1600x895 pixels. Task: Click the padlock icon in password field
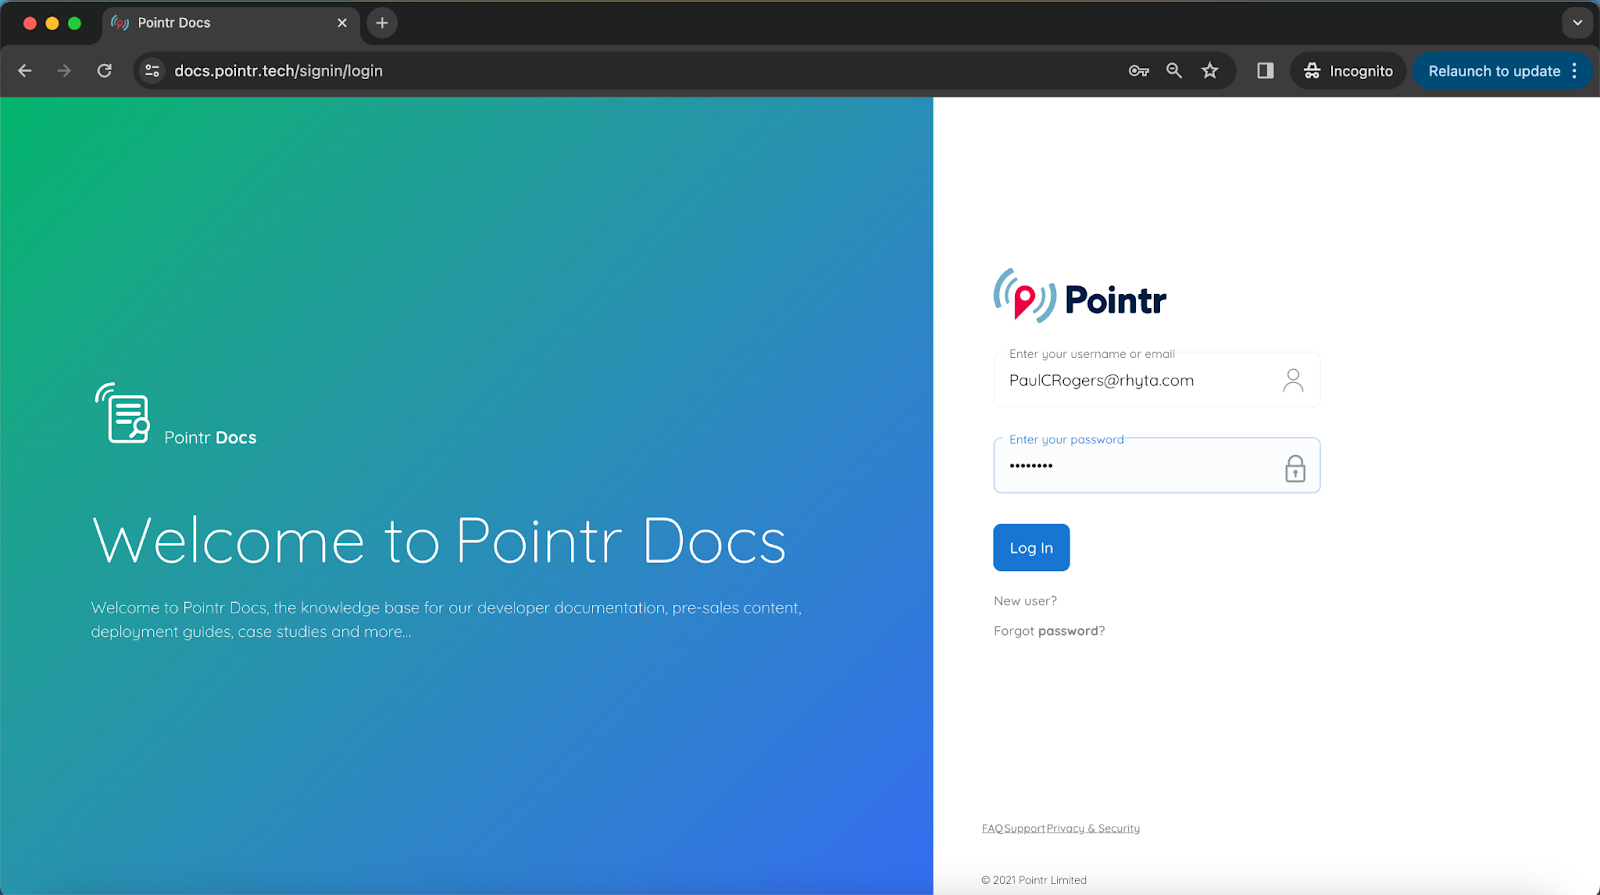(x=1295, y=468)
